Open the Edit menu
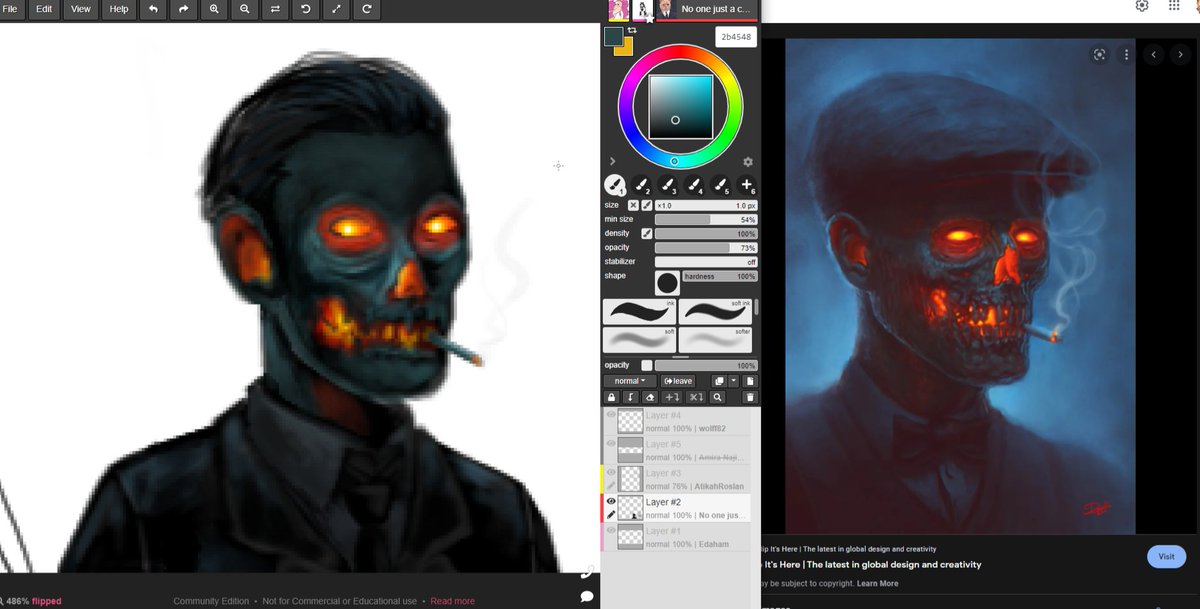Image resolution: width=1200 pixels, height=609 pixels. tap(44, 9)
